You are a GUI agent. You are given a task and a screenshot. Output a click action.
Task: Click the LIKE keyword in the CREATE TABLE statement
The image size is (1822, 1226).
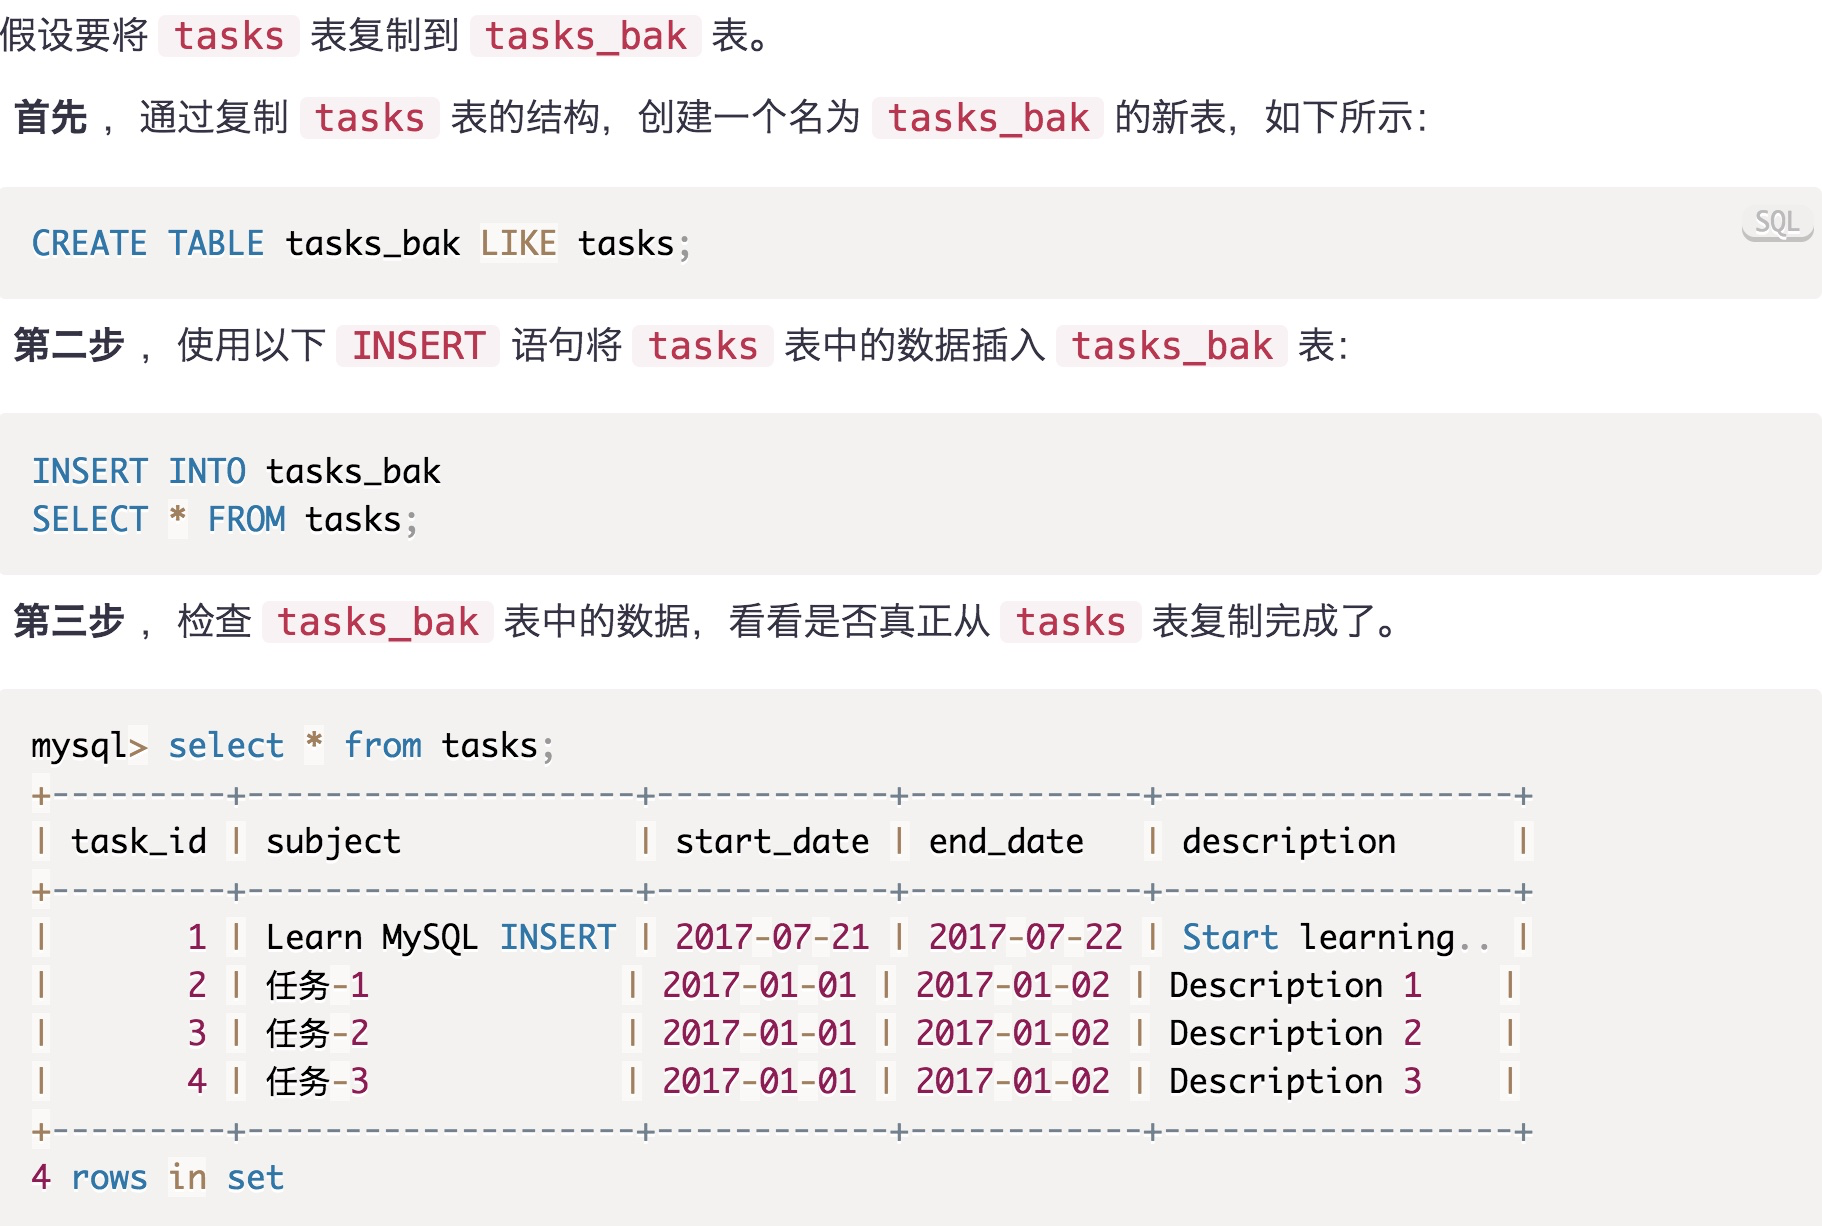tap(518, 243)
